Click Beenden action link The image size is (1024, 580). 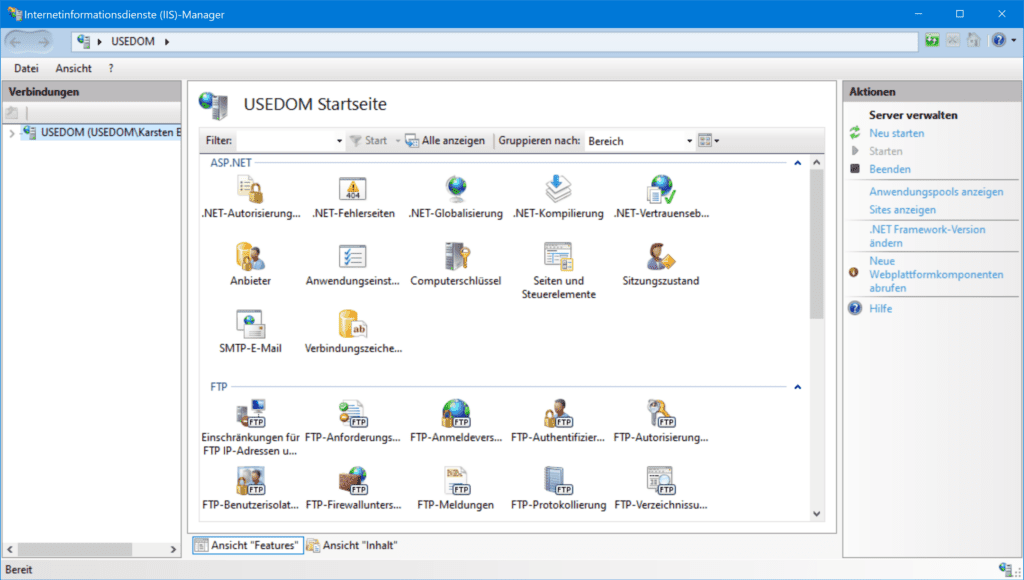click(889, 169)
